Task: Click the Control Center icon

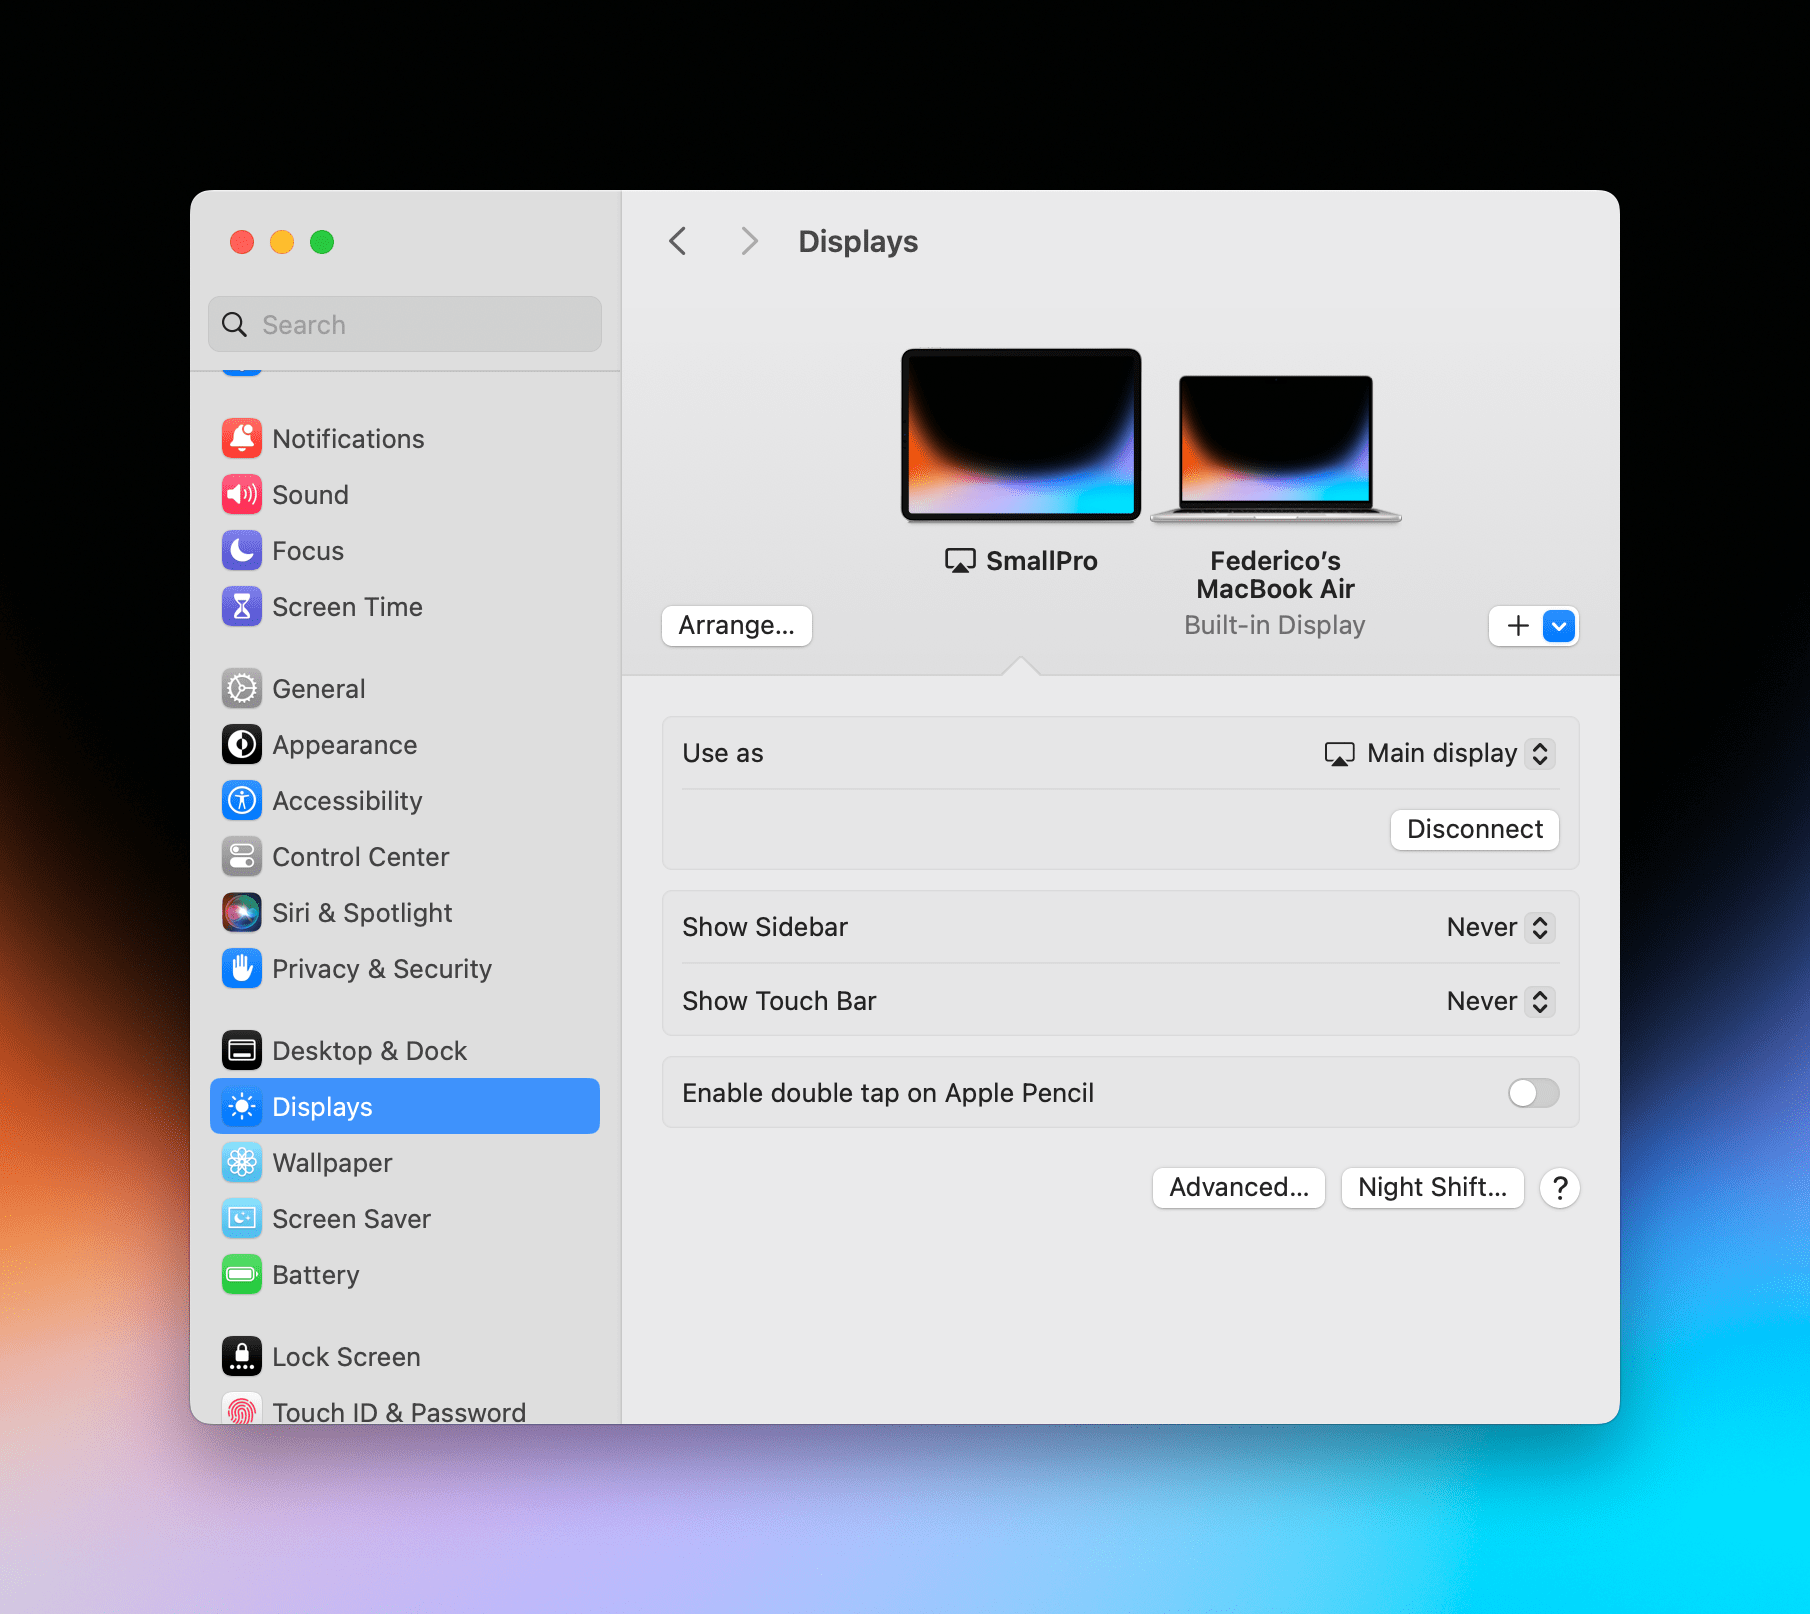Action: coord(242,856)
